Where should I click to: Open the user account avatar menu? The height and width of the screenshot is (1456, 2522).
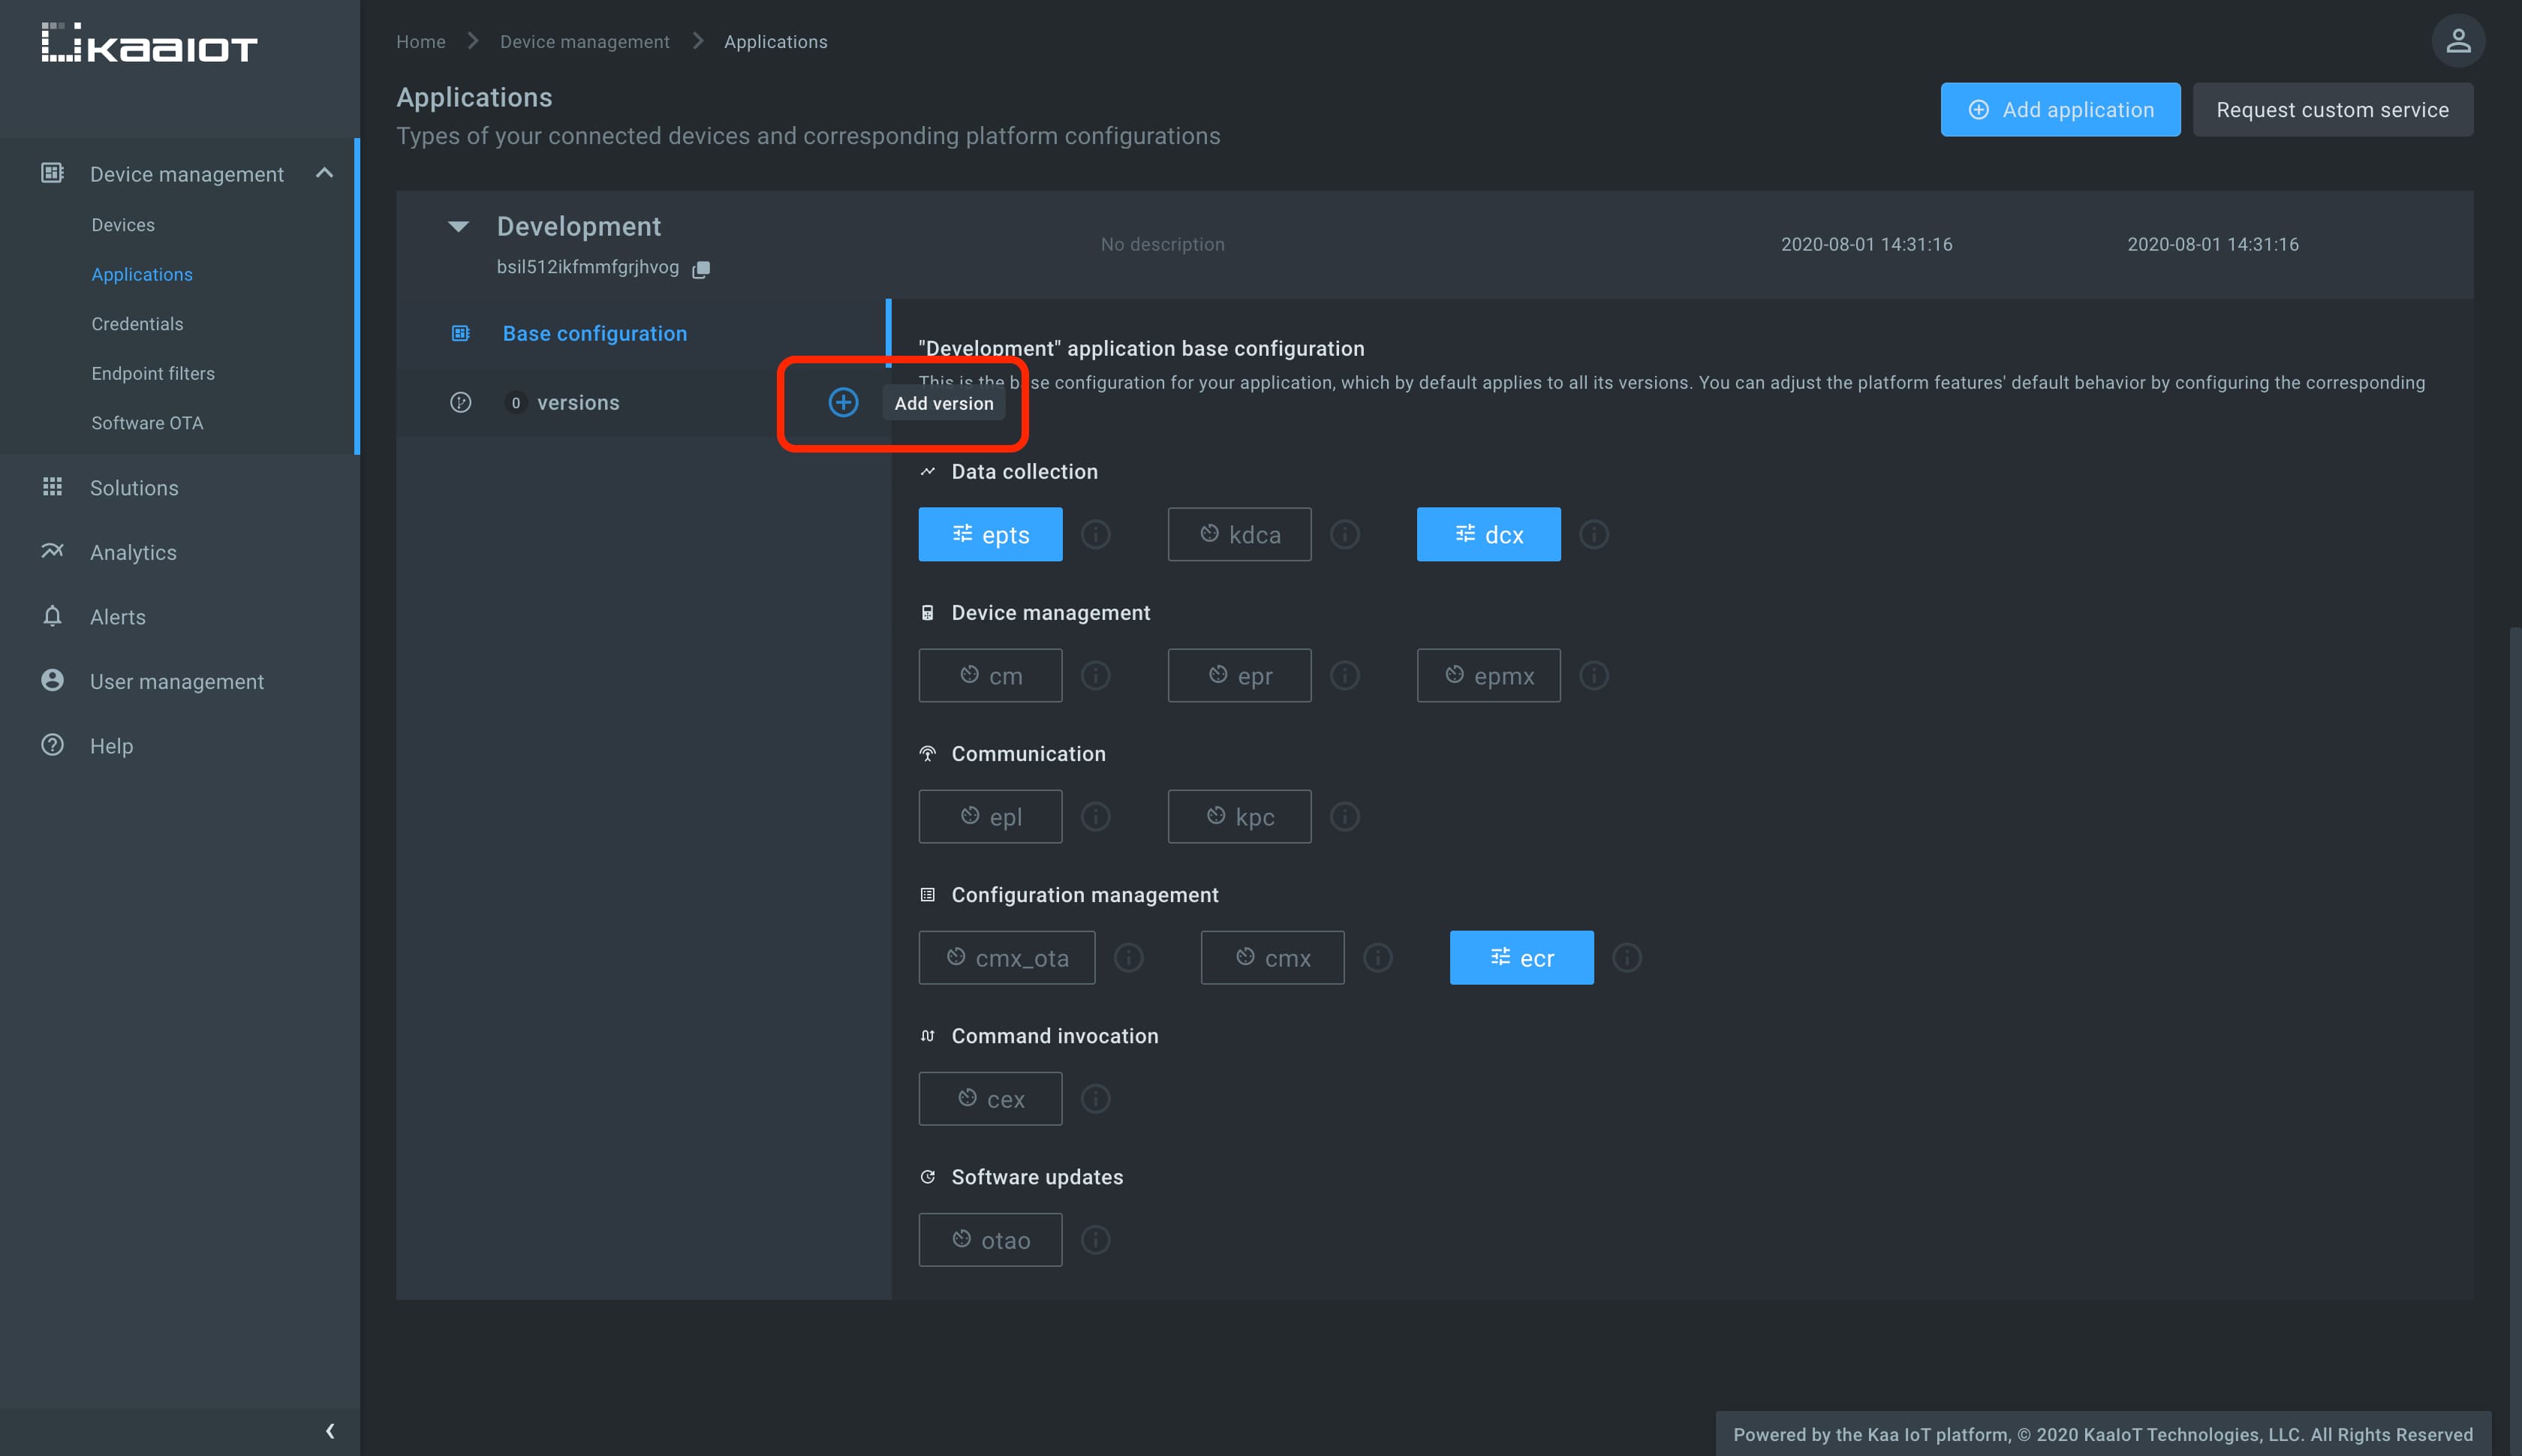[x=2458, y=41]
